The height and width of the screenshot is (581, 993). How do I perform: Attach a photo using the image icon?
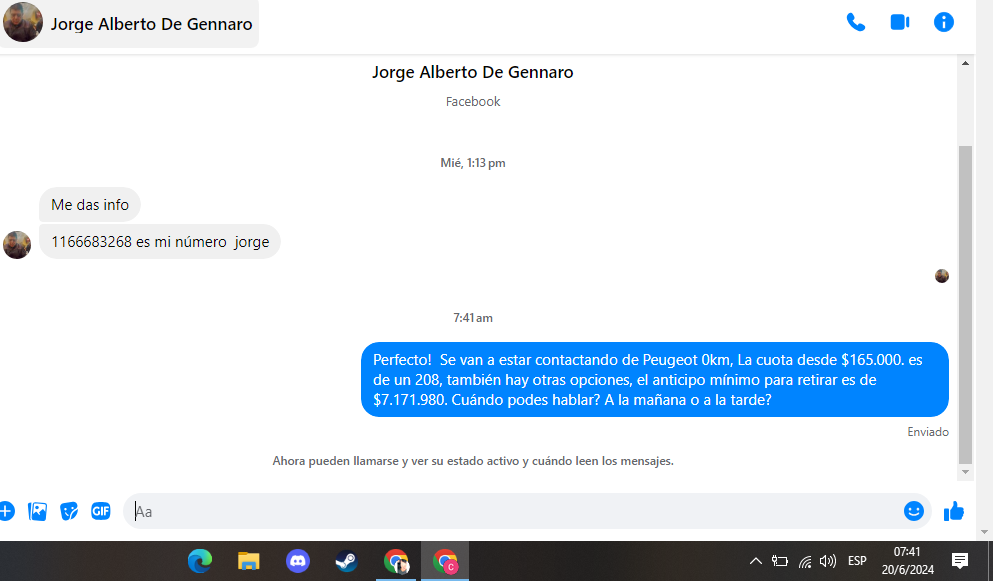[x=38, y=511]
